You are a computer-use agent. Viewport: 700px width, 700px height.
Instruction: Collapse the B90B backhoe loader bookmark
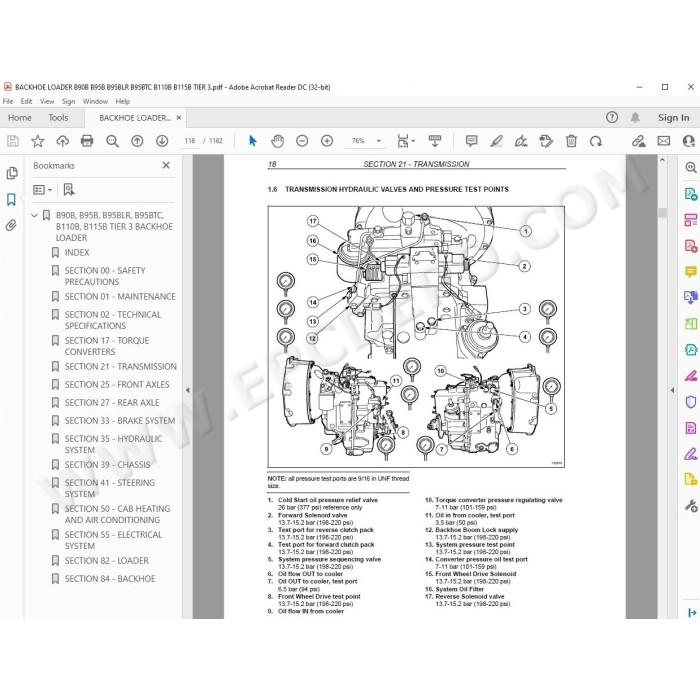(x=34, y=215)
